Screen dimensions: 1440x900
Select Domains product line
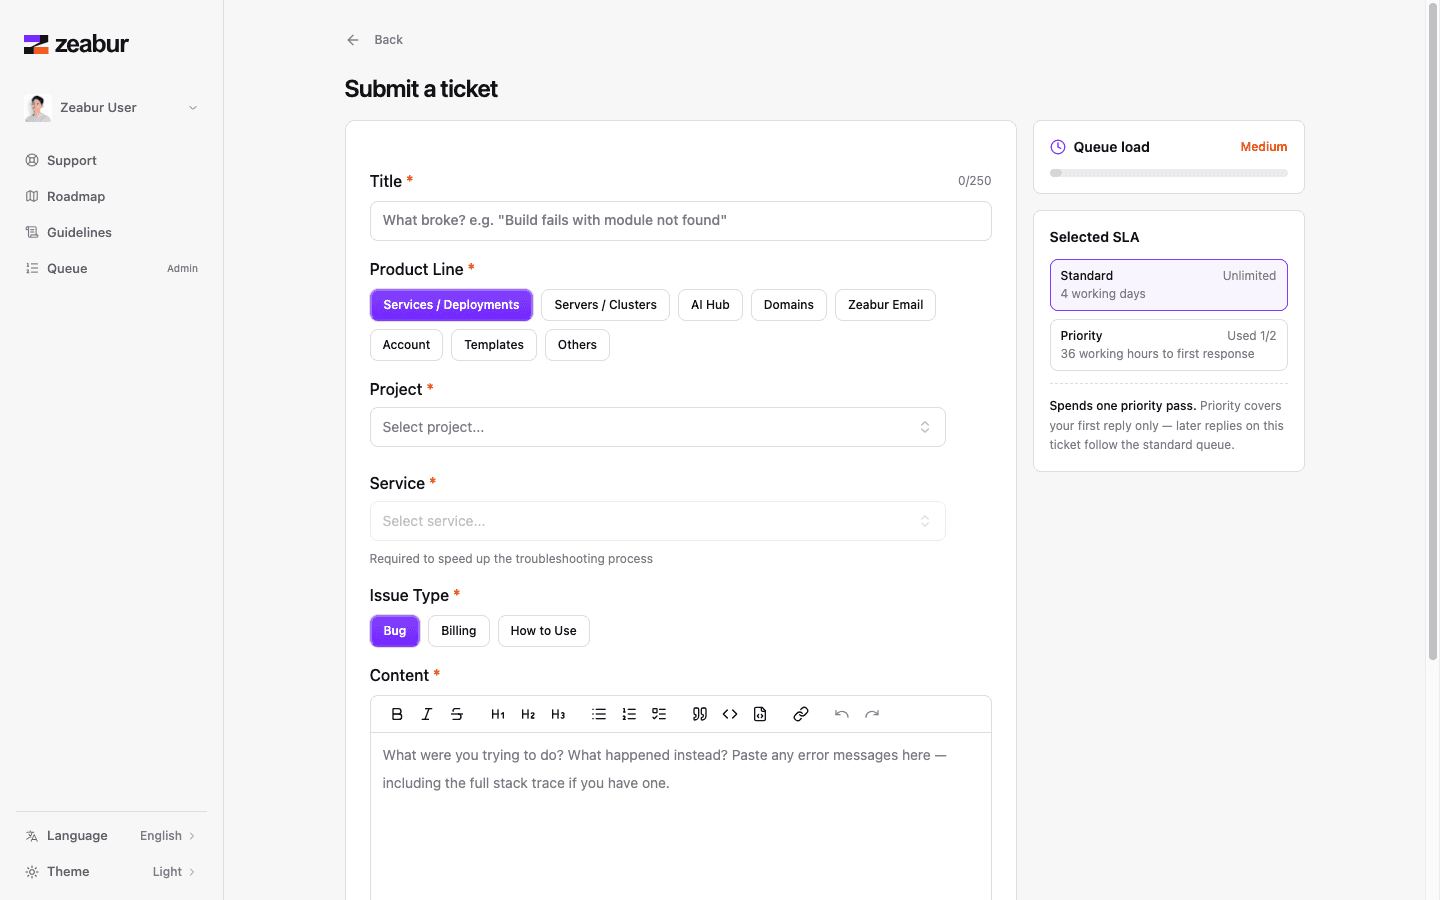point(789,305)
